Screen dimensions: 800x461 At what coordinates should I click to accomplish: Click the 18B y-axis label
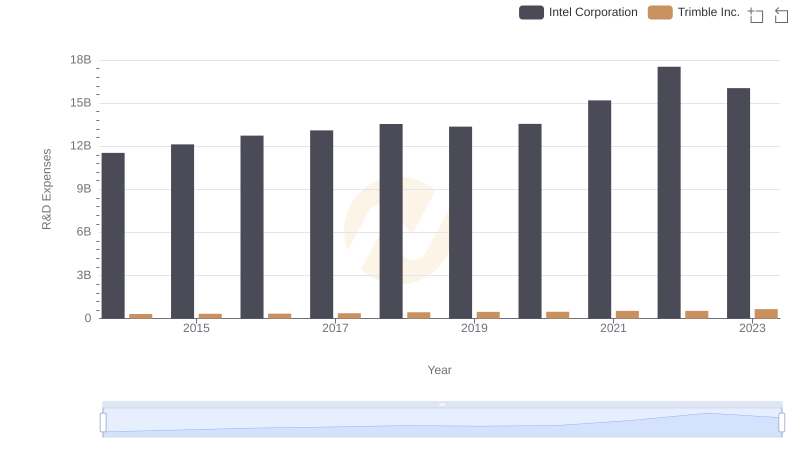click(x=81, y=60)
